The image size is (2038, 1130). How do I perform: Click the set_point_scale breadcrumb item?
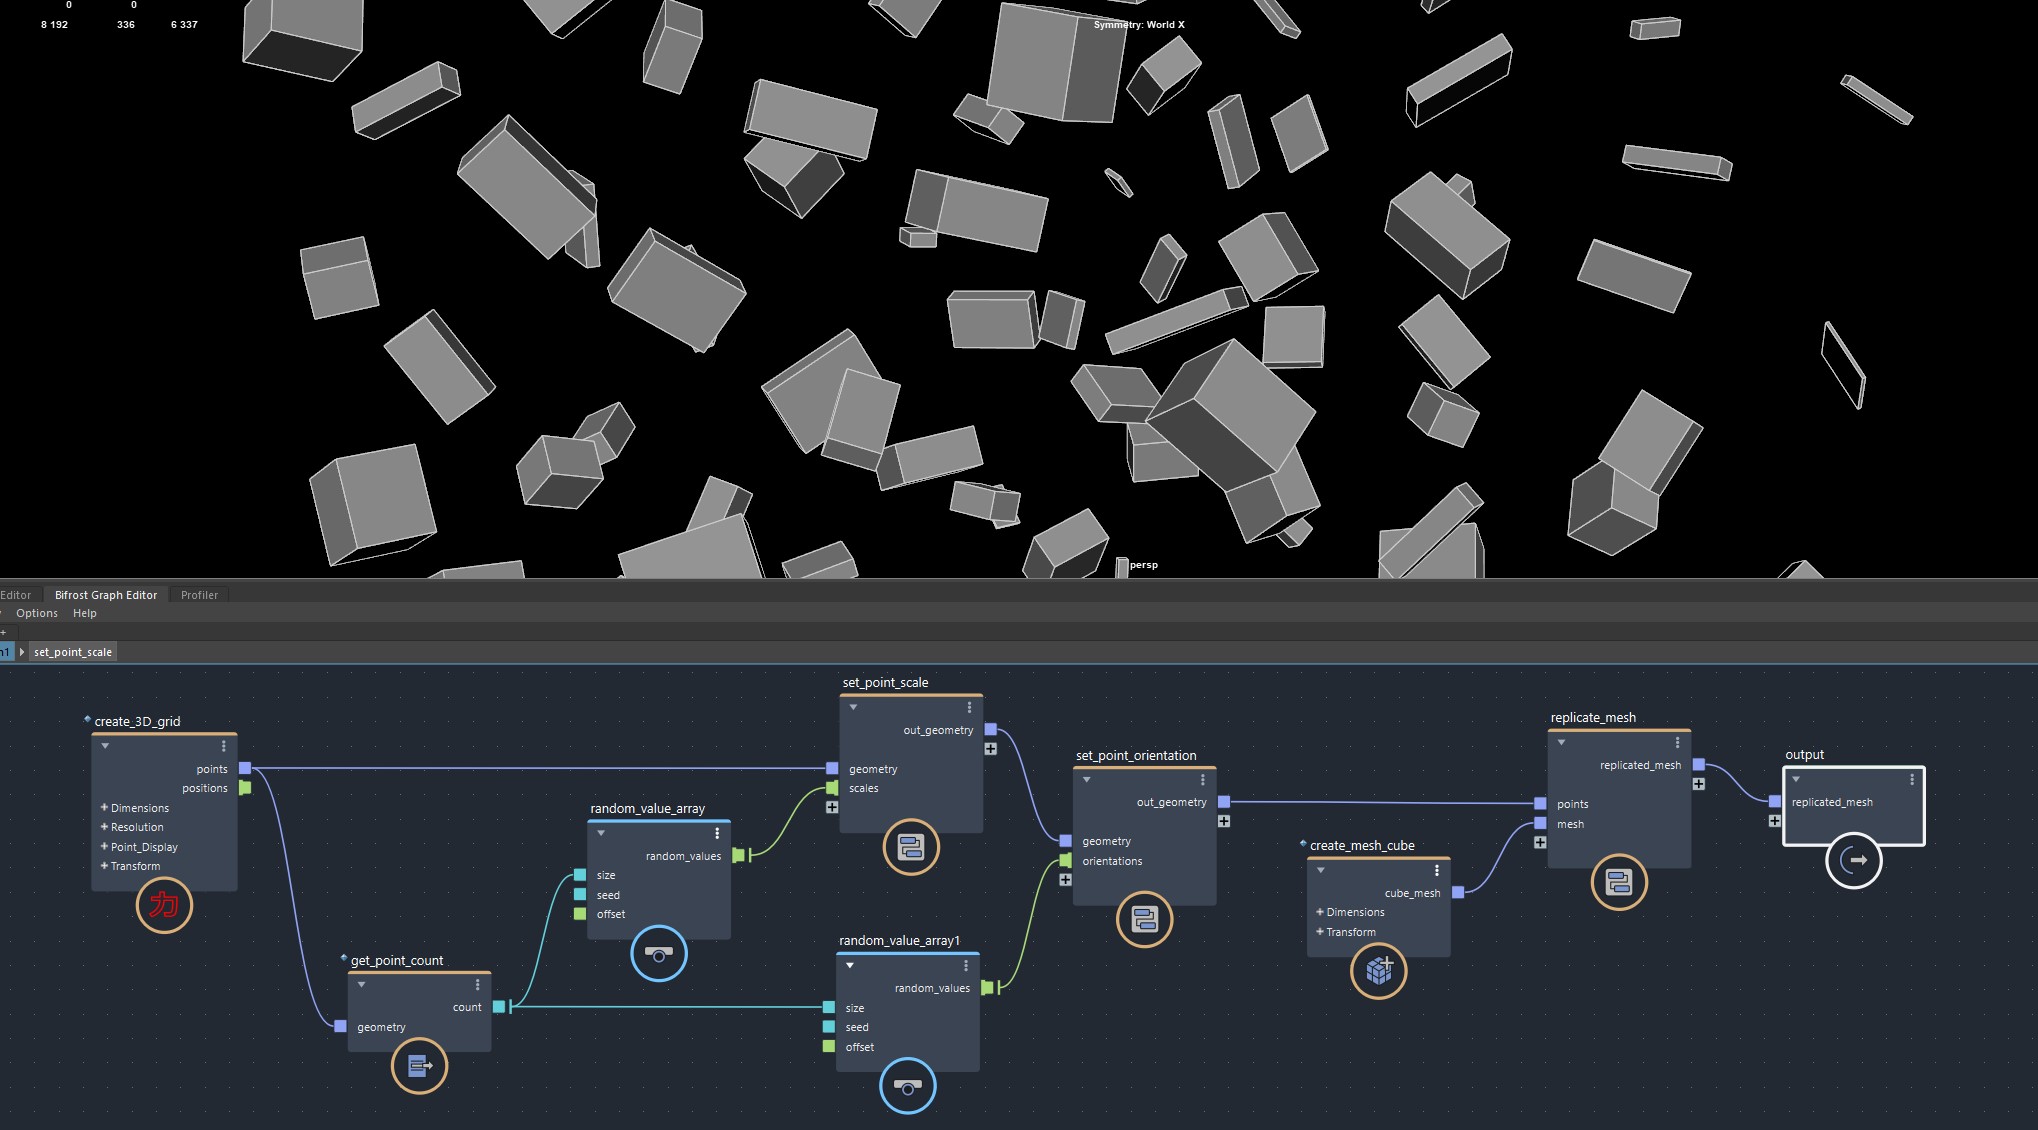coord(73,652)
